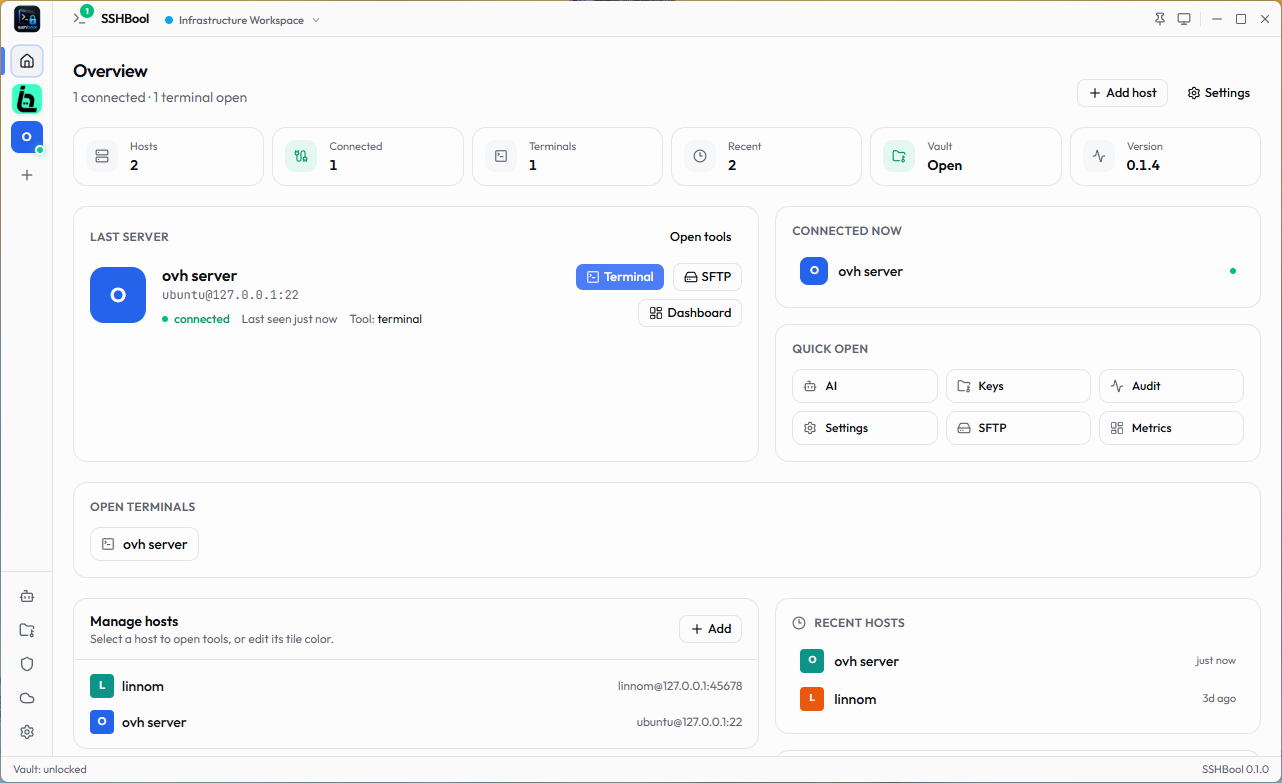Click the Terminals count card

click(x=567, y=156)
